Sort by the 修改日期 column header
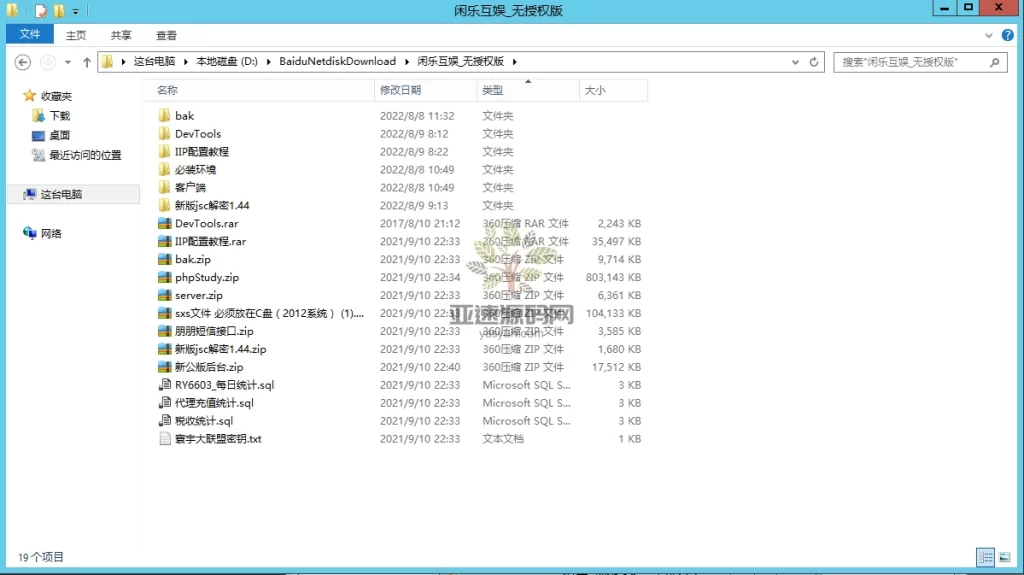1024x575 pixels. tap(426, 90)
